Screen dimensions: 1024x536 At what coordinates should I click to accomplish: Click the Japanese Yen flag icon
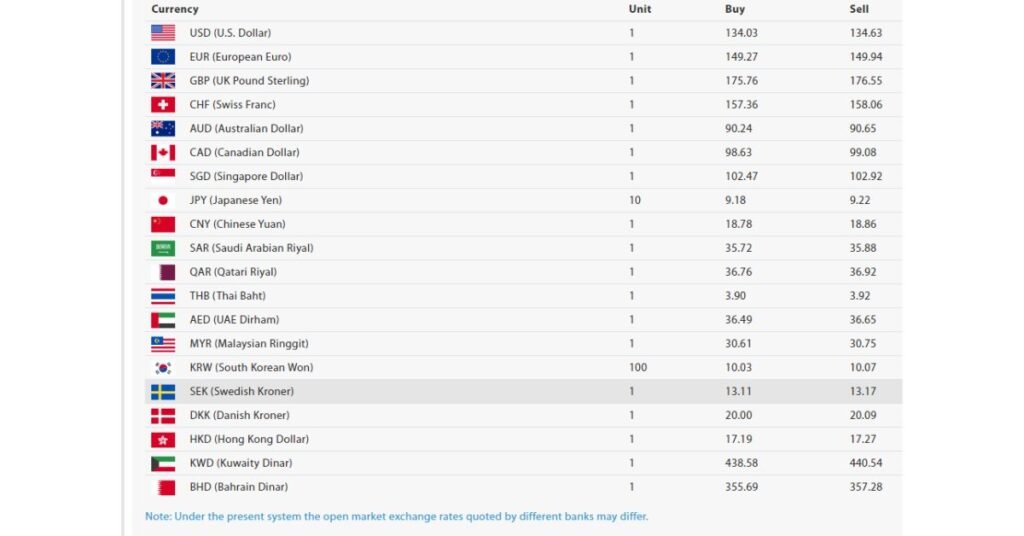(x=163, y=200)
